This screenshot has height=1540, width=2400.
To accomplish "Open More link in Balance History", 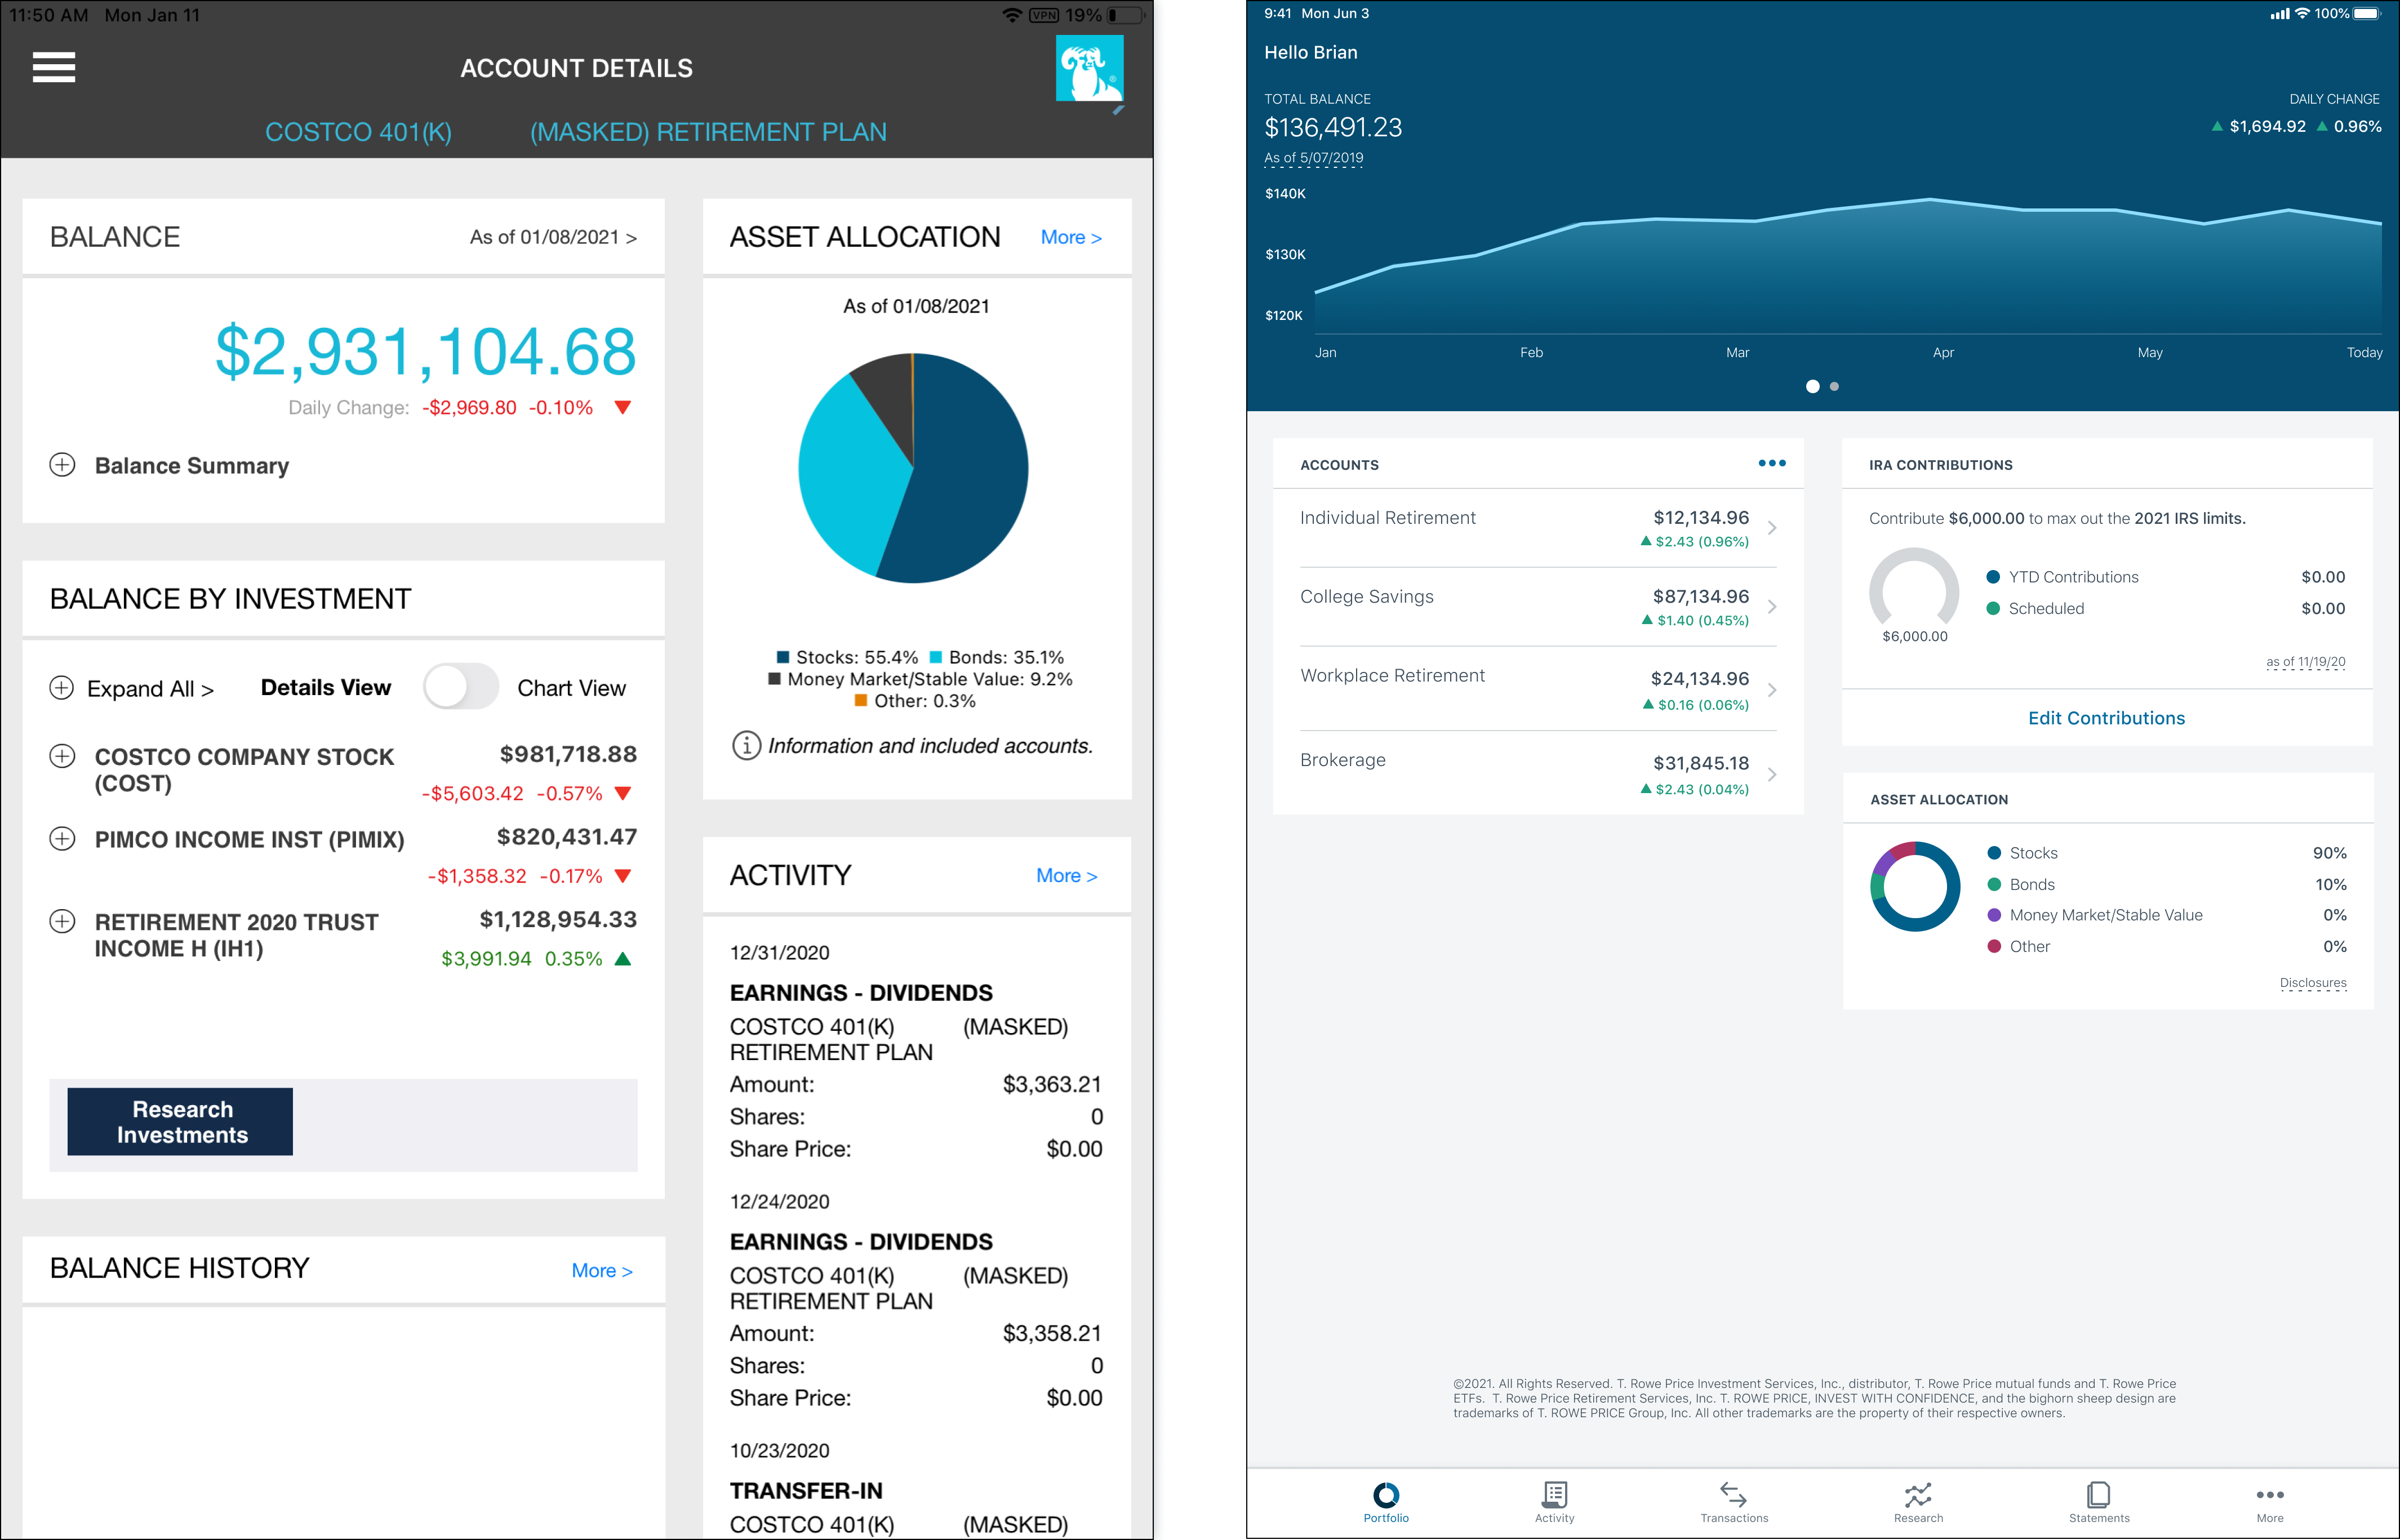I will [x=602, y=1270].
